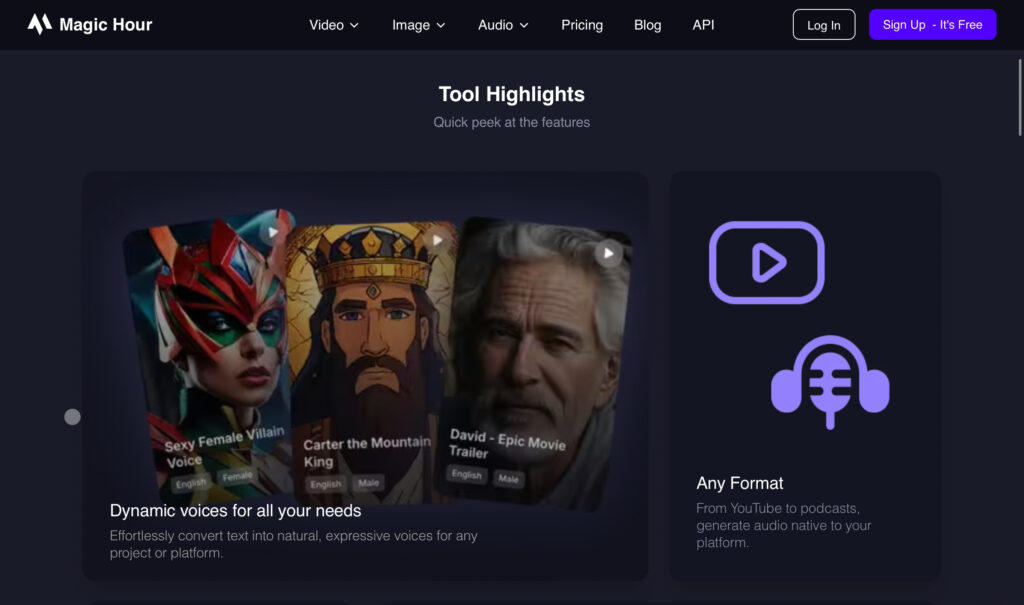Click the Log In button

[823, 25]
